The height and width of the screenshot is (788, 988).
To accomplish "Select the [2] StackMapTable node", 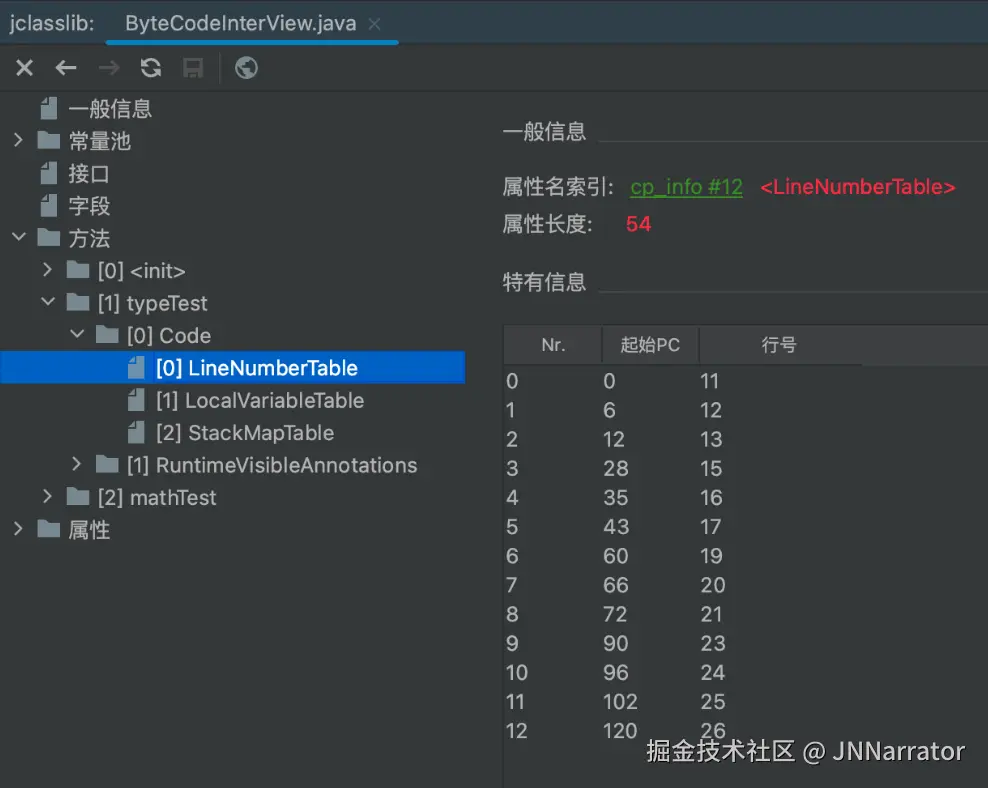I will click(244, 433).
